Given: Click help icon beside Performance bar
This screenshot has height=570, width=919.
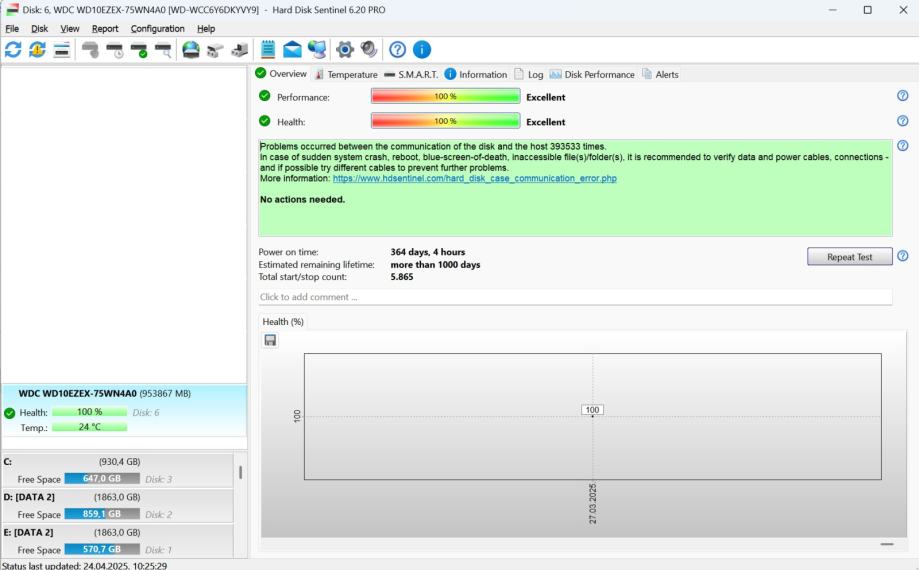Looking at the screenshot, I should click(902, 96).
